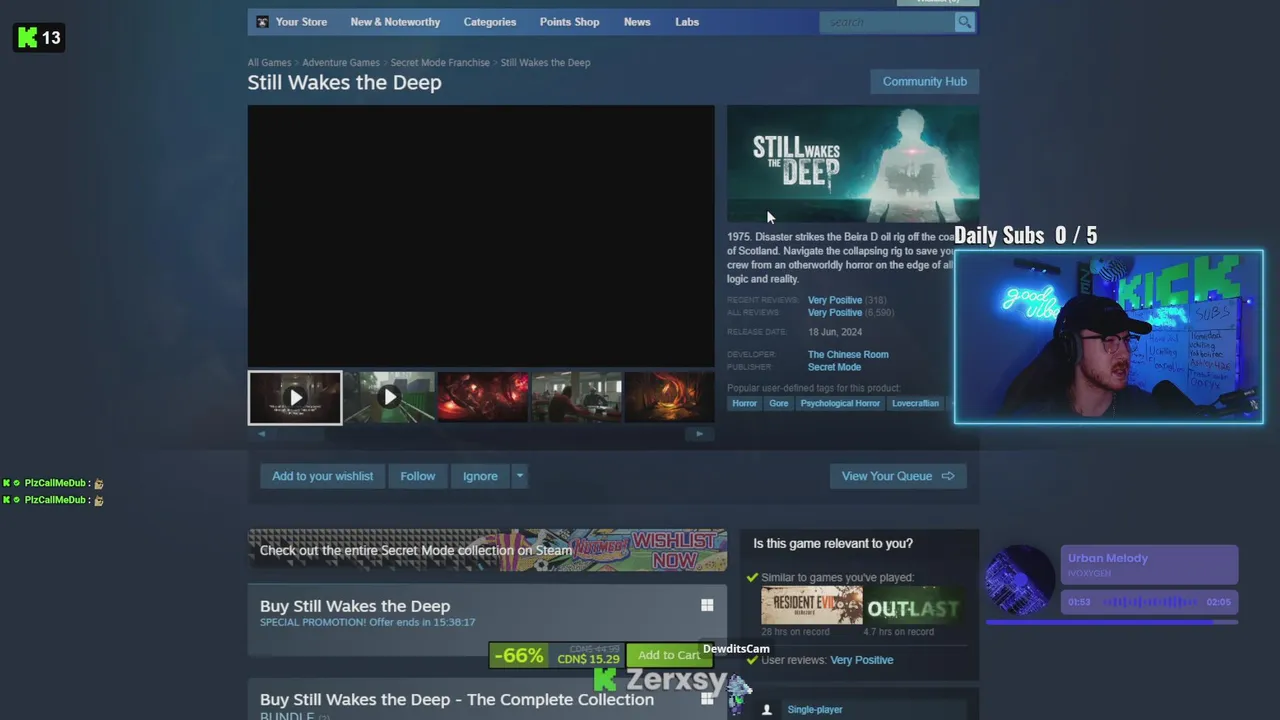This screenshot has width=1280, height=720.
Task: Click the View Your Queue arrow icon
Action: (x=948, y=476)
